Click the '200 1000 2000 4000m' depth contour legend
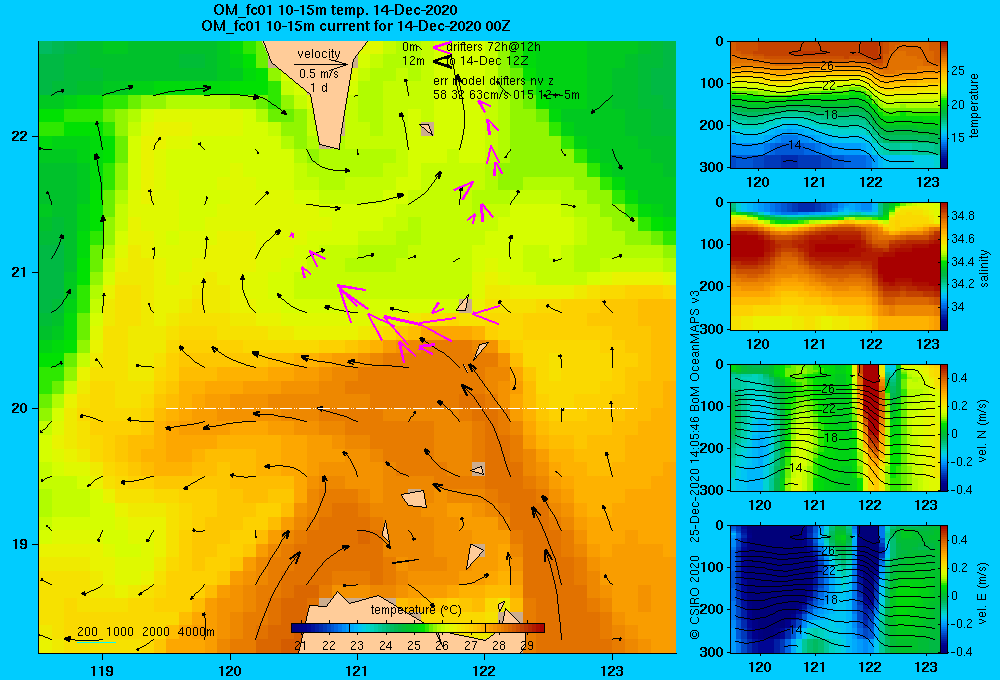1000x680 pixels. point(145,632)
